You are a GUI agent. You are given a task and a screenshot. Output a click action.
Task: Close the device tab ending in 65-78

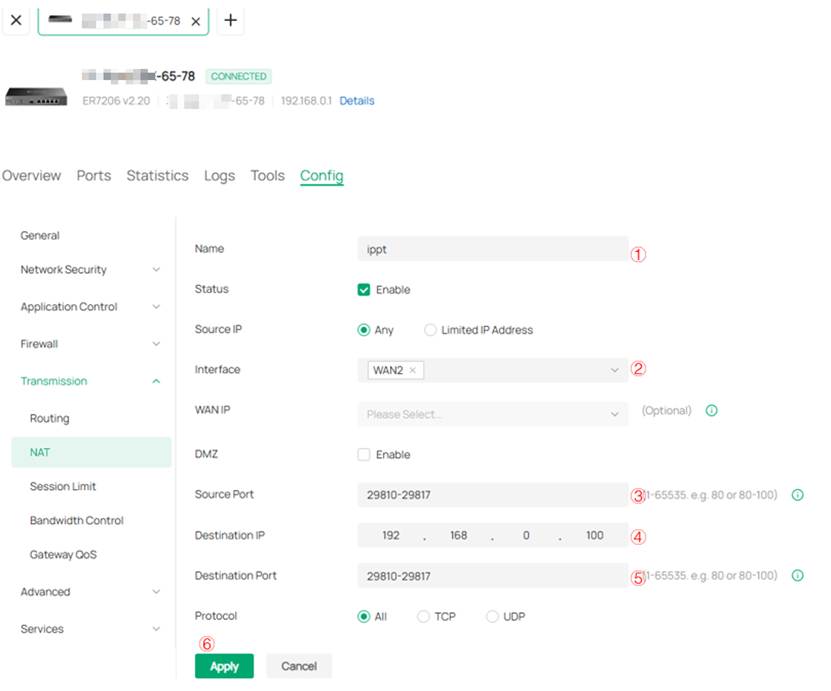(x=195, y=21)
